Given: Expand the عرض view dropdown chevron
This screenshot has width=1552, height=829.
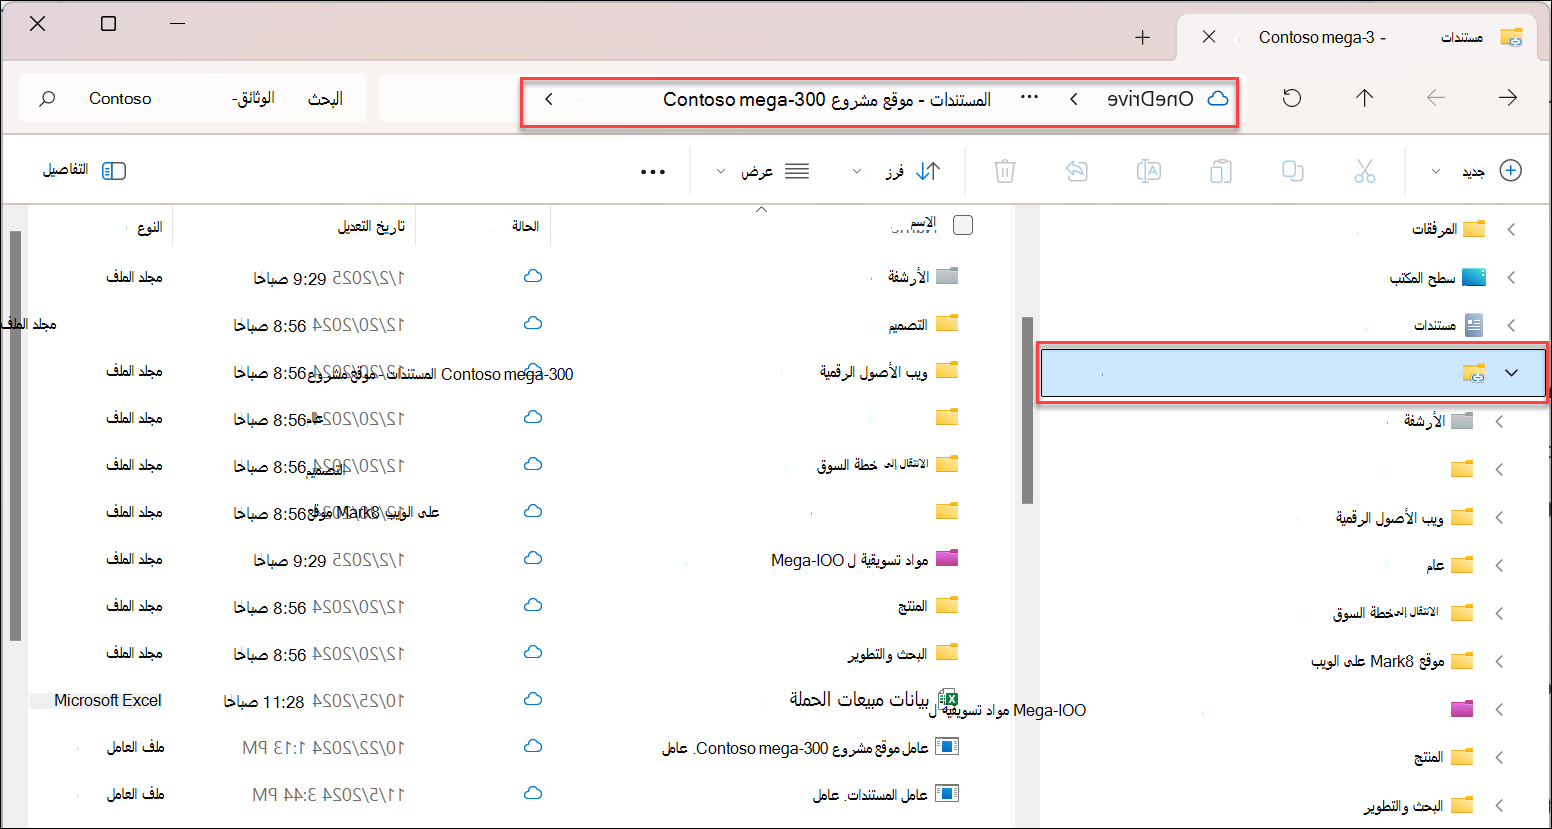Looking at the screenshot, I should (721, 172).
